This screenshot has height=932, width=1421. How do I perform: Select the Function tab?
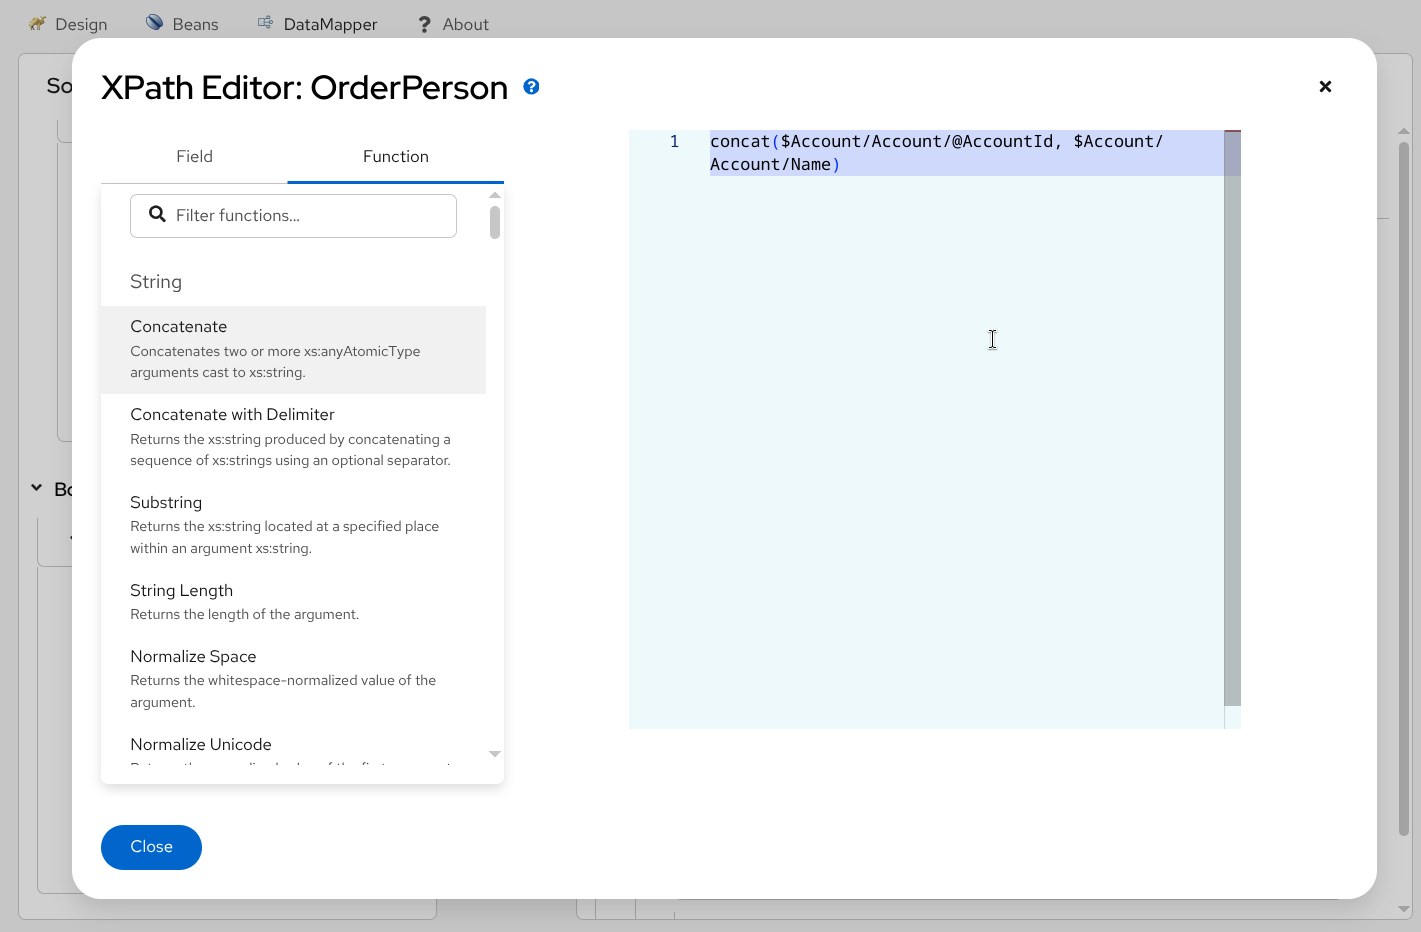[x=395, y=156]
